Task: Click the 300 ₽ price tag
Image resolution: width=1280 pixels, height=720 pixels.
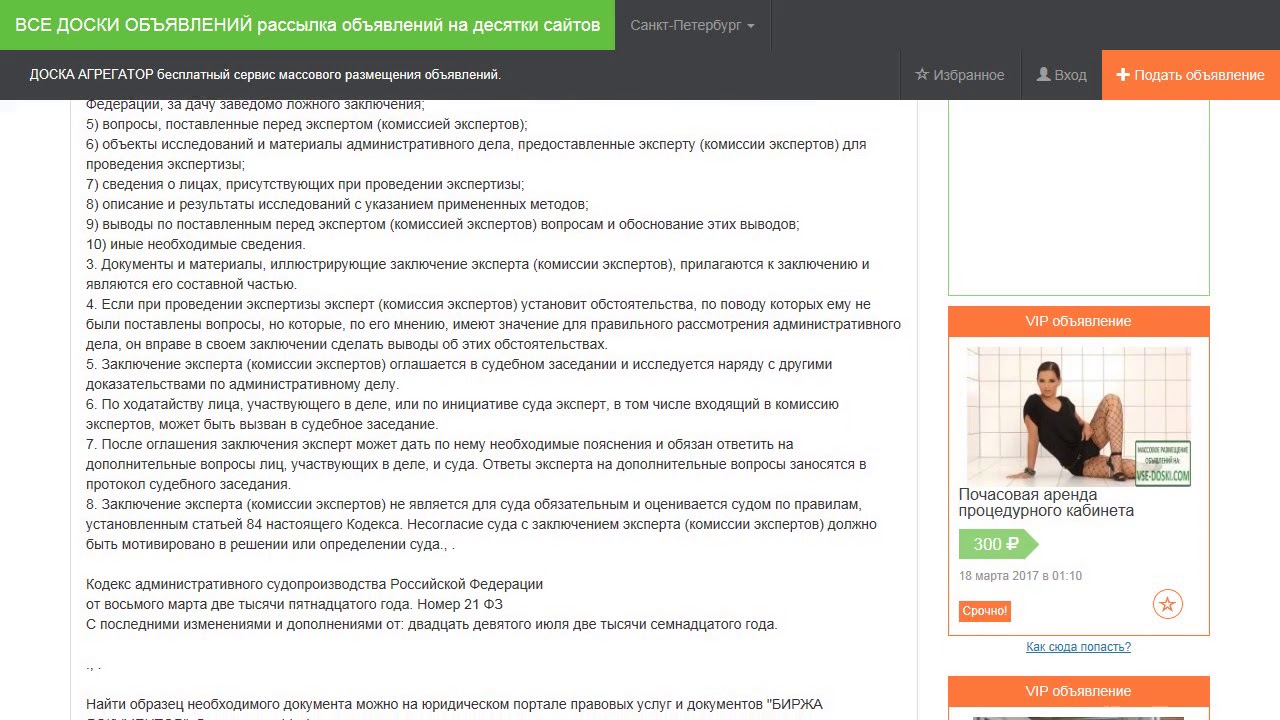Action: coord(998,544)
